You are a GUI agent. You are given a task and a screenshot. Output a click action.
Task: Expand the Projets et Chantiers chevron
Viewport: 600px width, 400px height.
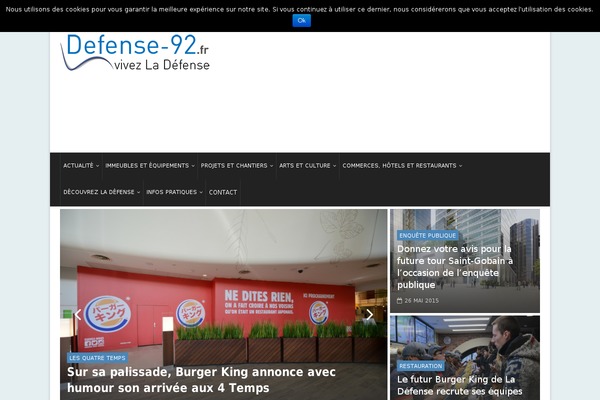point(271,166)
